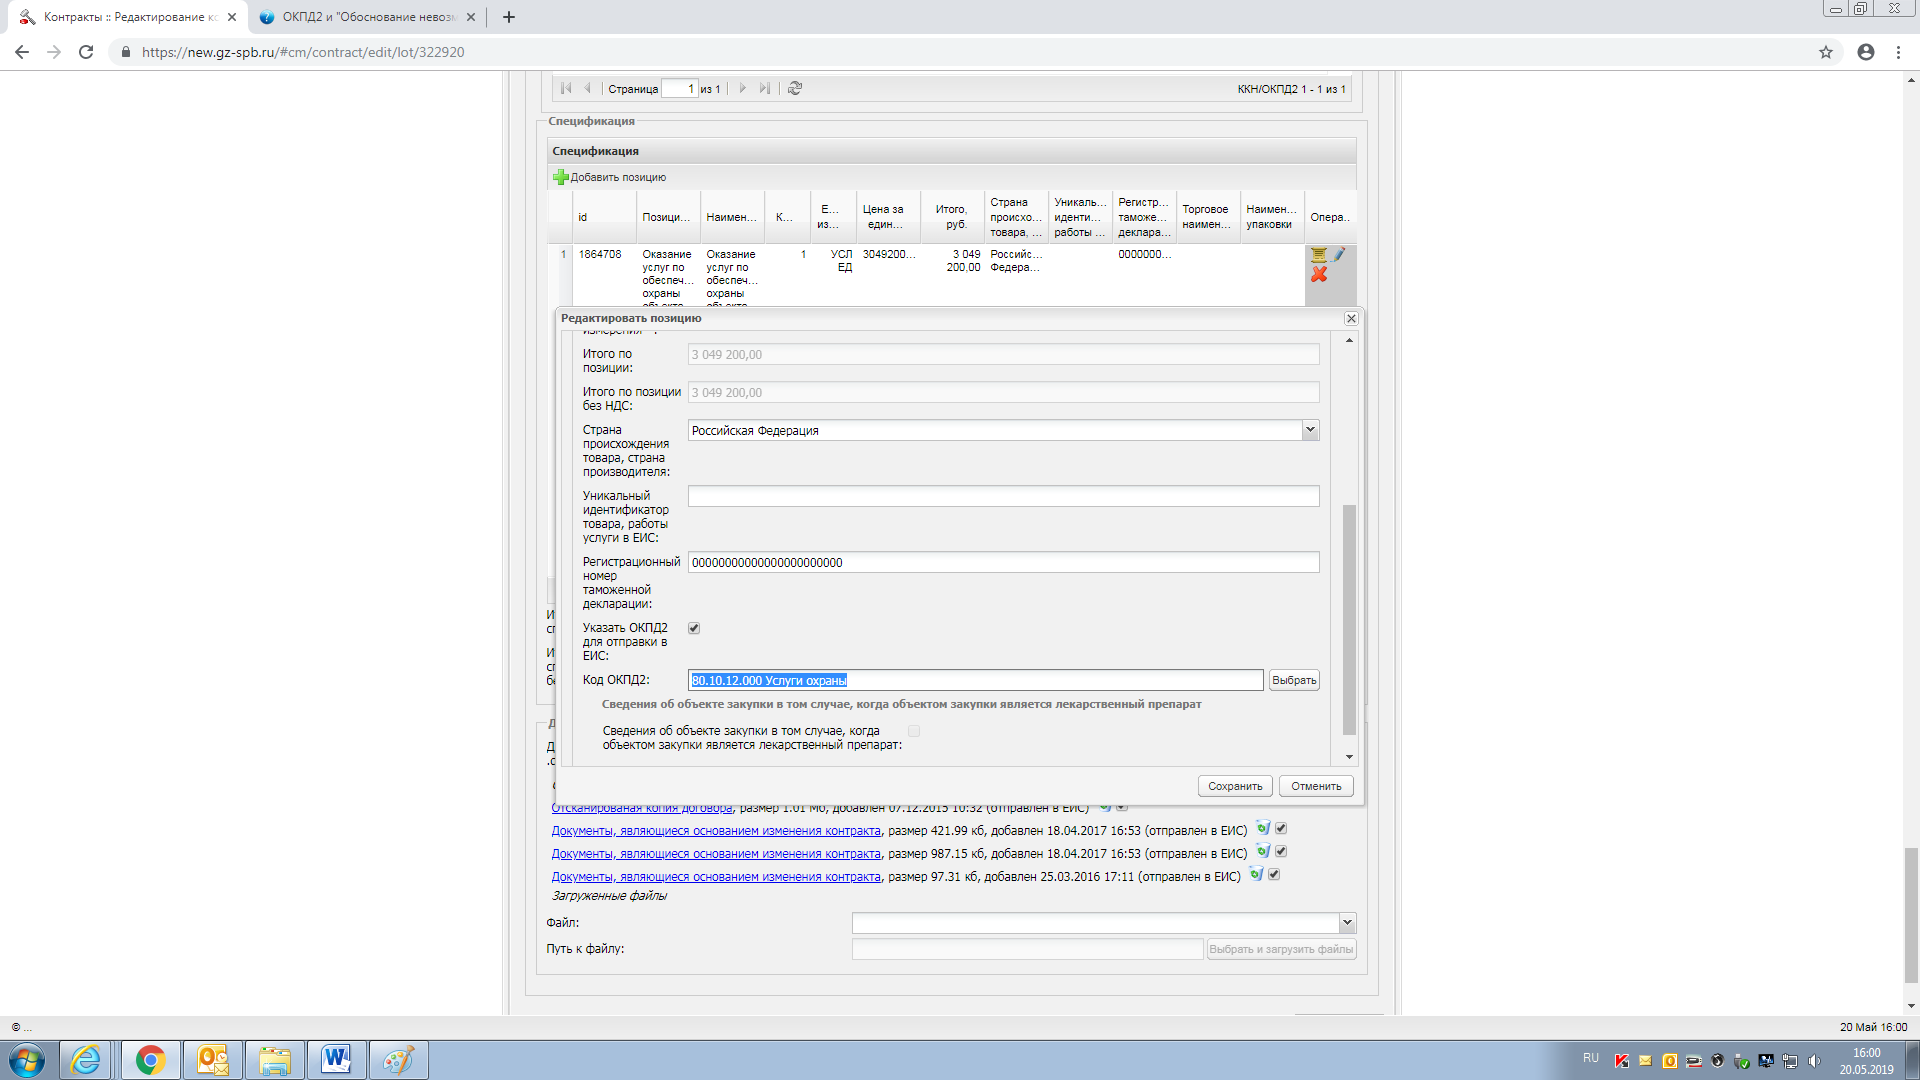Click the pencil edit icon in specification row
This screenshot has height=1080, width=1920.
coord(1339,254)
